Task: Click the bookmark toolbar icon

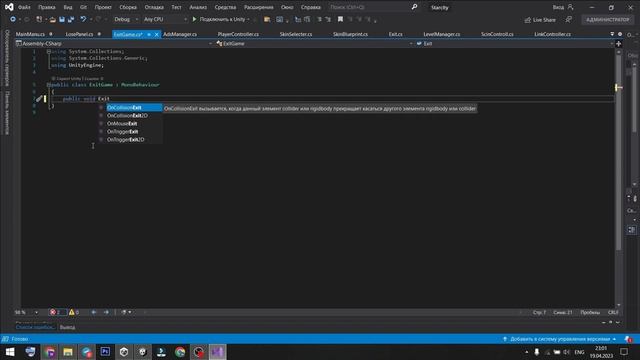Action: tap(340, 19)
